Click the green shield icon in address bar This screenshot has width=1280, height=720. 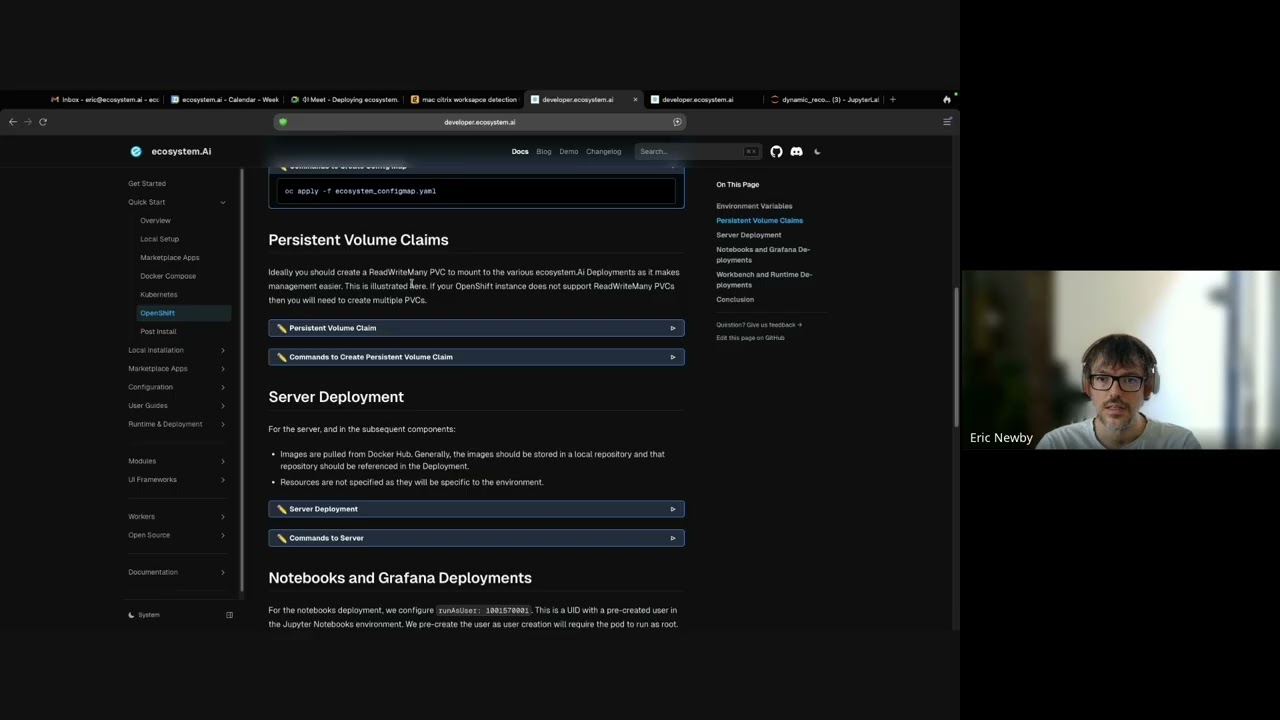tap(283, 122)
